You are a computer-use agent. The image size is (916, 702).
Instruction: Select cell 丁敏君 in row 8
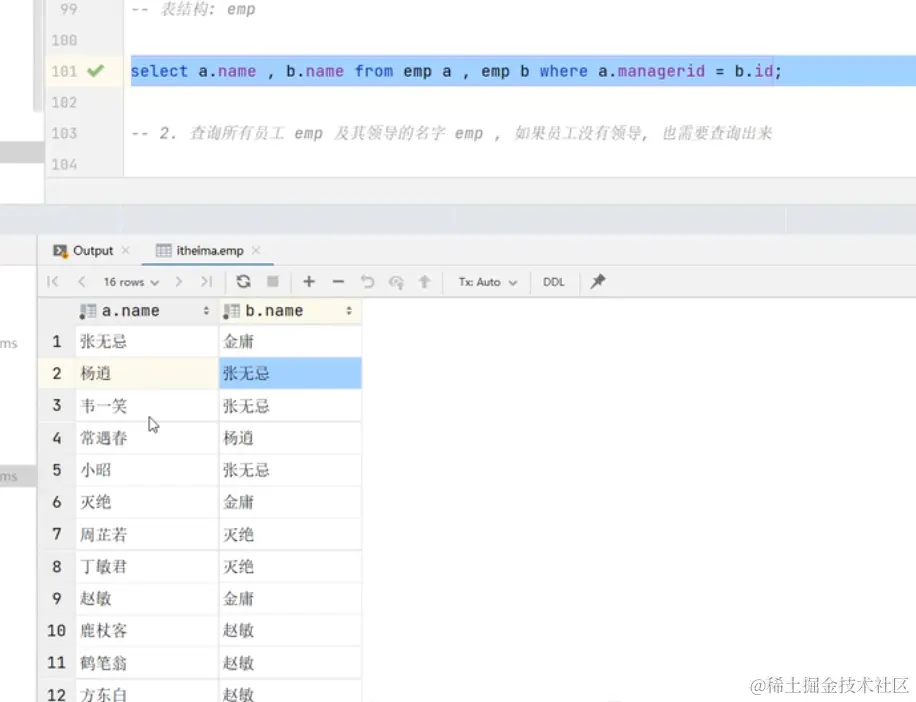click(146, 567)
